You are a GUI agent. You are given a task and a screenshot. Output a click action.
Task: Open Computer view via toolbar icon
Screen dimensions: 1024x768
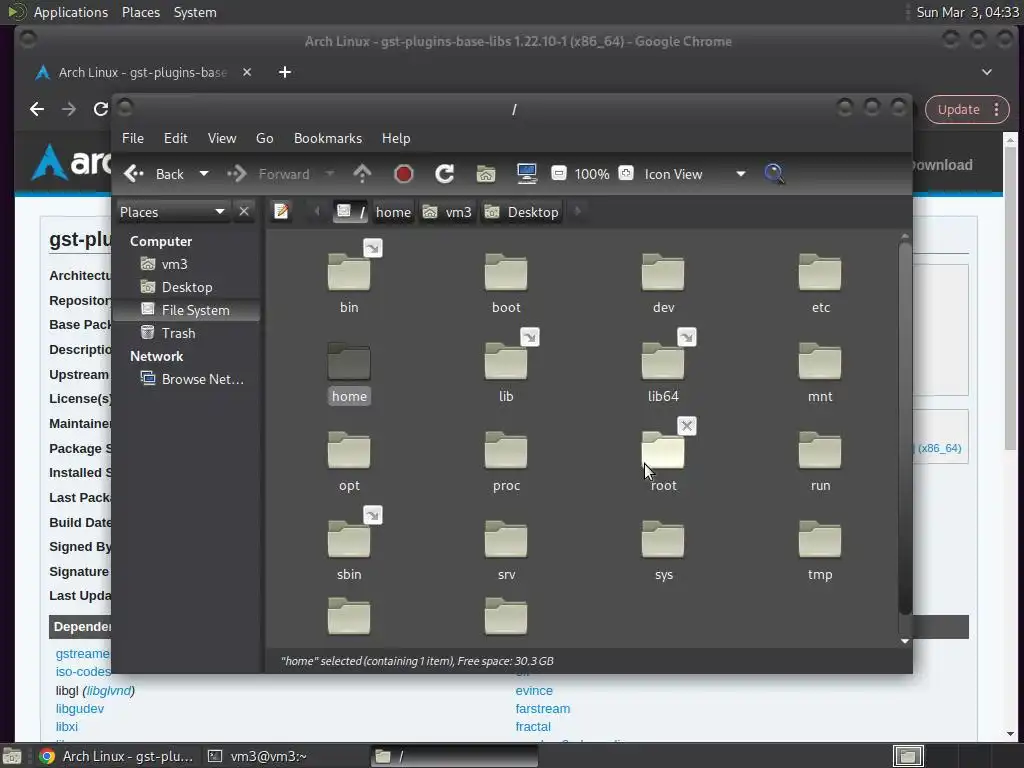click(x=526, y=174)
